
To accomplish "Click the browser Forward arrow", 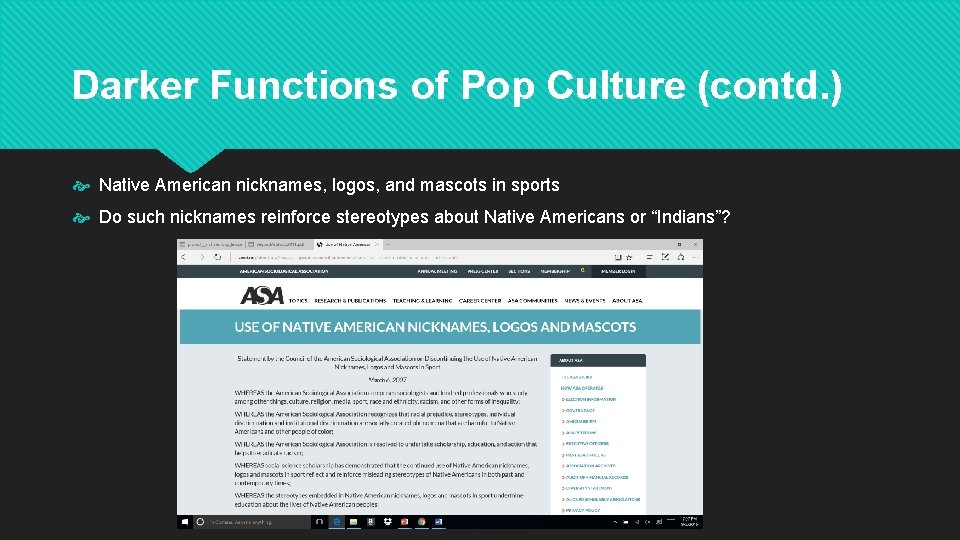I will pyautogui.click(x=201, y=257).
